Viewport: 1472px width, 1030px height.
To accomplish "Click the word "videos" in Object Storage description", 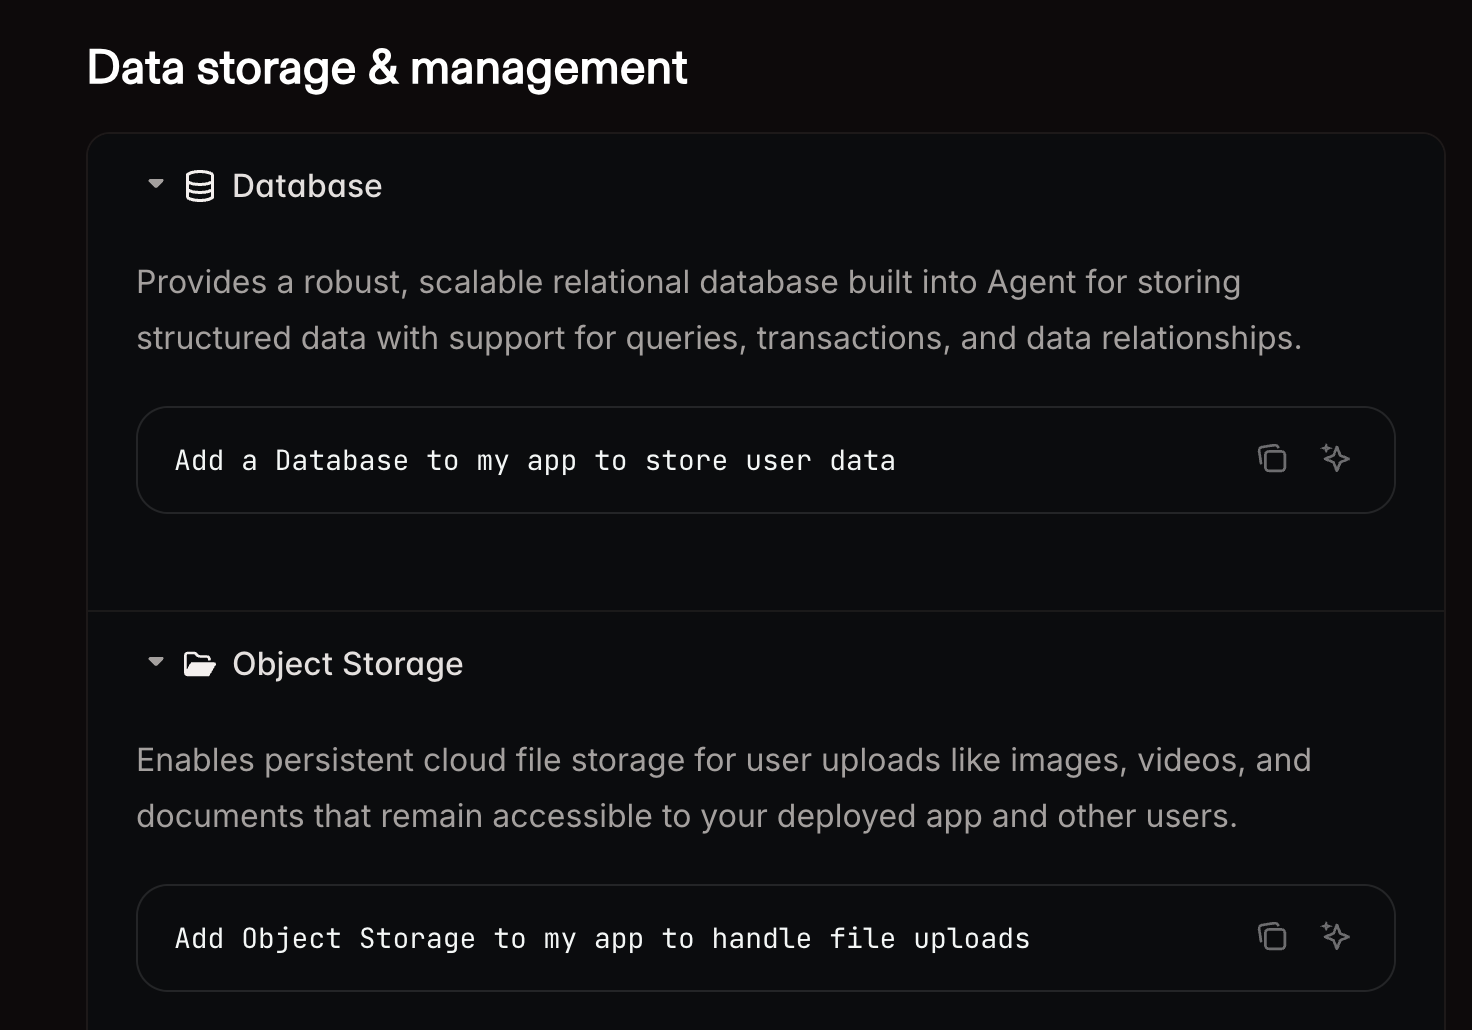I will [1190, 760].
